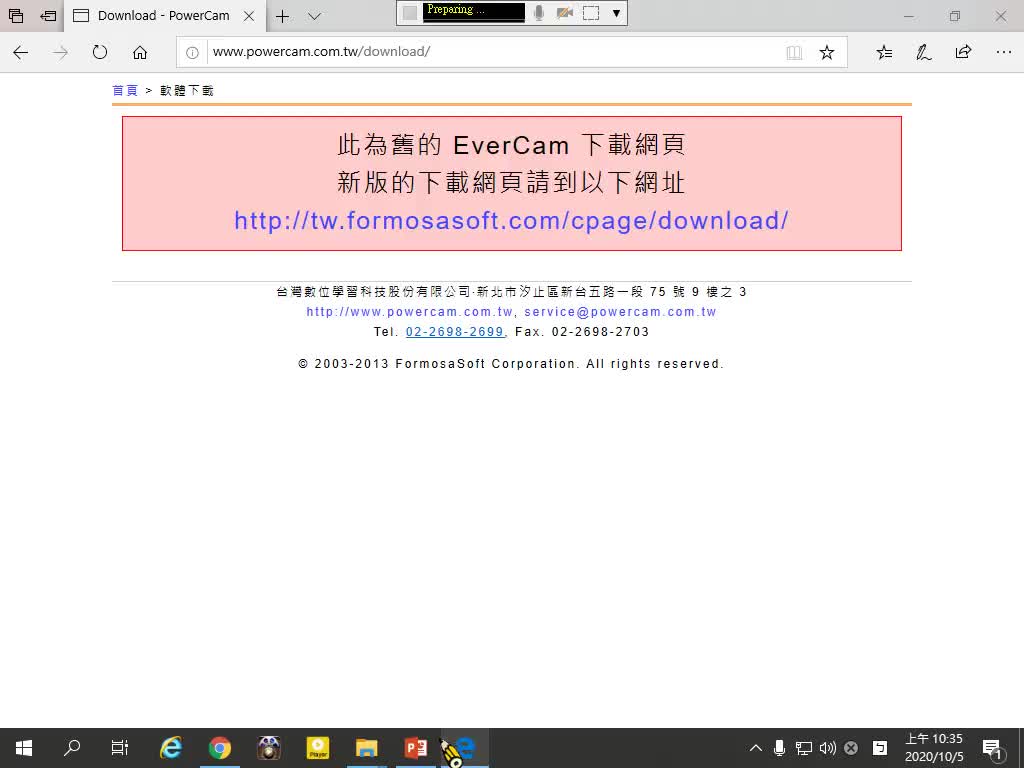Open the input method tray icon

[x=880, y=748]
